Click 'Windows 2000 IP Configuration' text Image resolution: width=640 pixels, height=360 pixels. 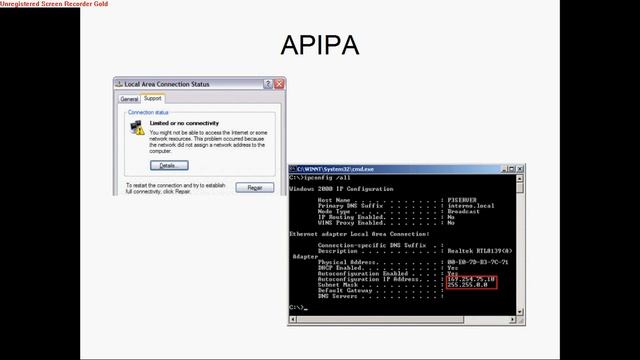(341, 189)
